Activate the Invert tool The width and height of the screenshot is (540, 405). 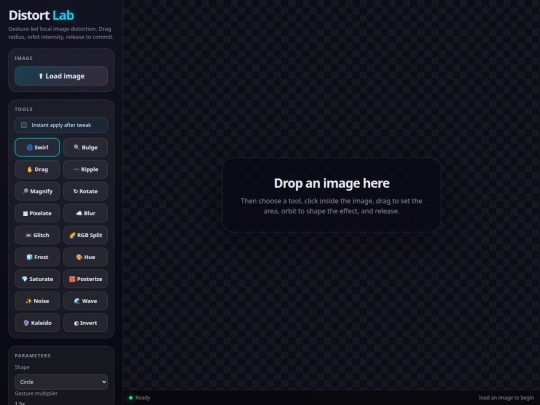click(x=85, y=323)
